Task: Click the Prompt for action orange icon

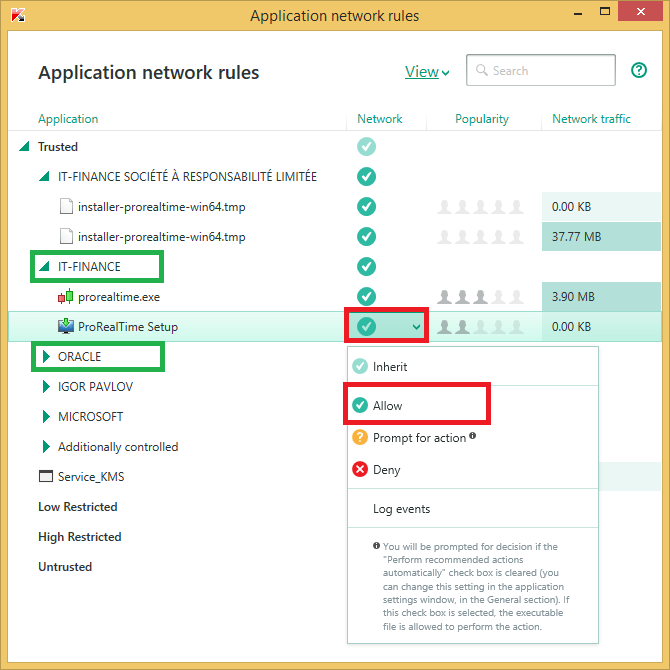Action: click(x=360, y=437)
